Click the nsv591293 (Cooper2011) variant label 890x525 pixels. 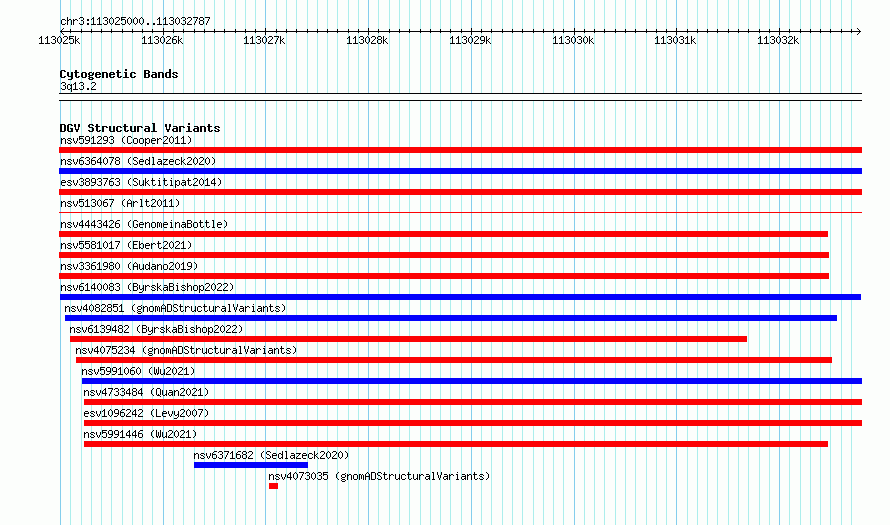(126, 140)
